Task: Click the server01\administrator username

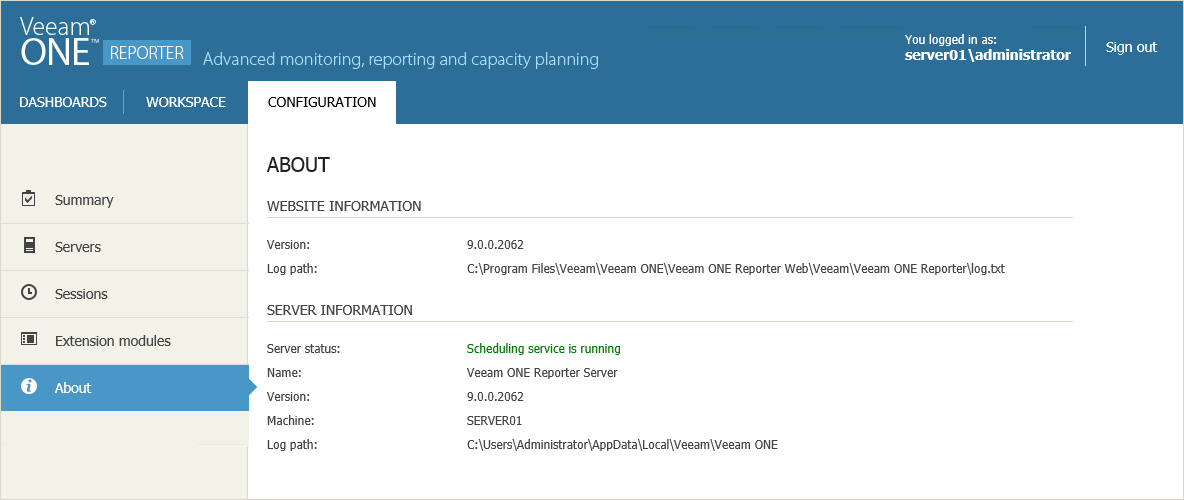Action: pos(987,56)
